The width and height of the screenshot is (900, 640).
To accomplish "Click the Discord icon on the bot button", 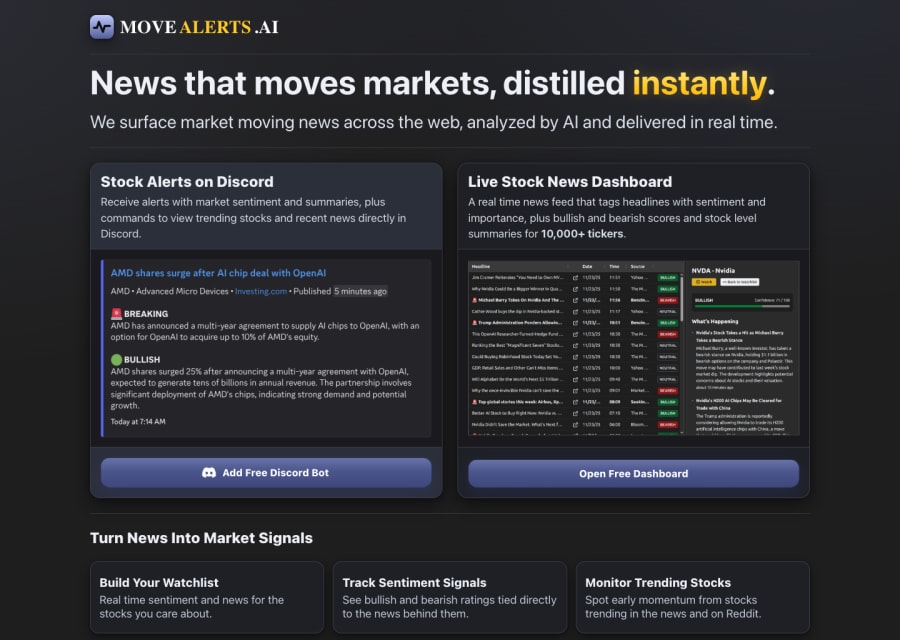I will tap(207, 473).
